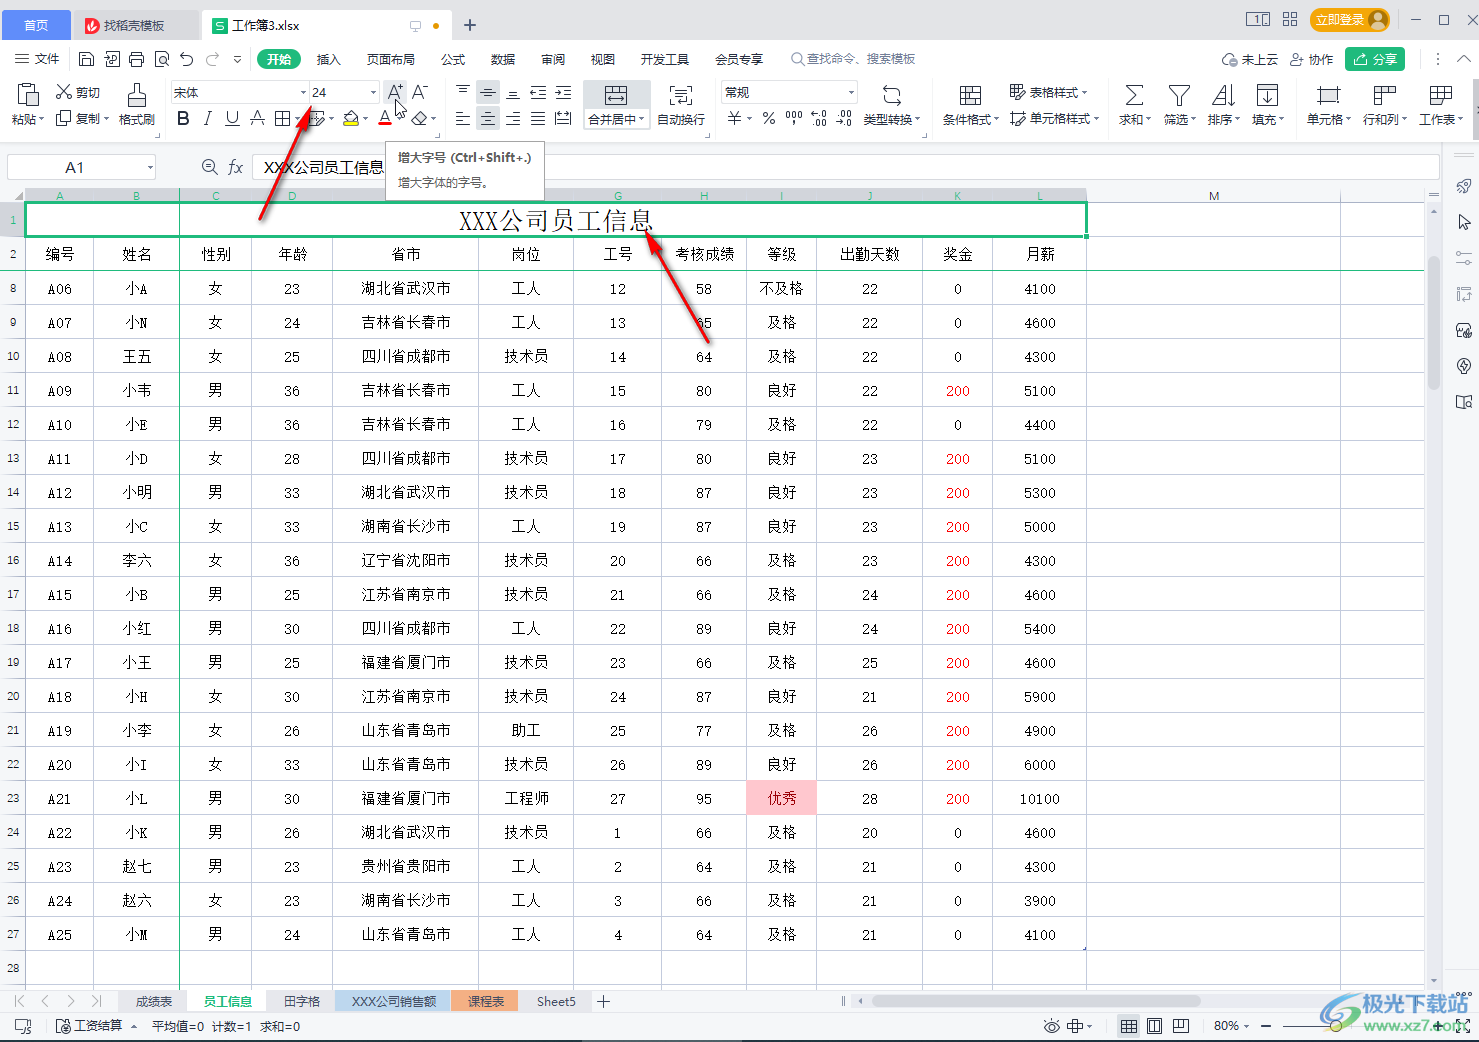
Task: Open the Table Style (表格样式) dropdown
Action: click(x=1048, y=92)
